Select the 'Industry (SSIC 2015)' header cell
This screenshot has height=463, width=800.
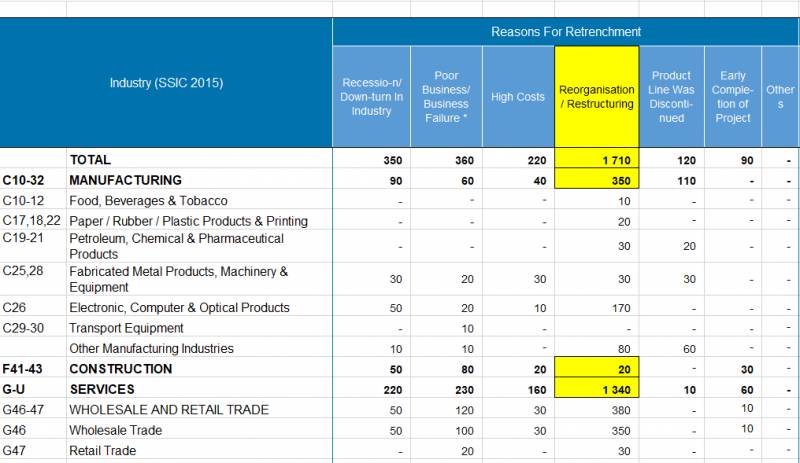tap(166, 83)
